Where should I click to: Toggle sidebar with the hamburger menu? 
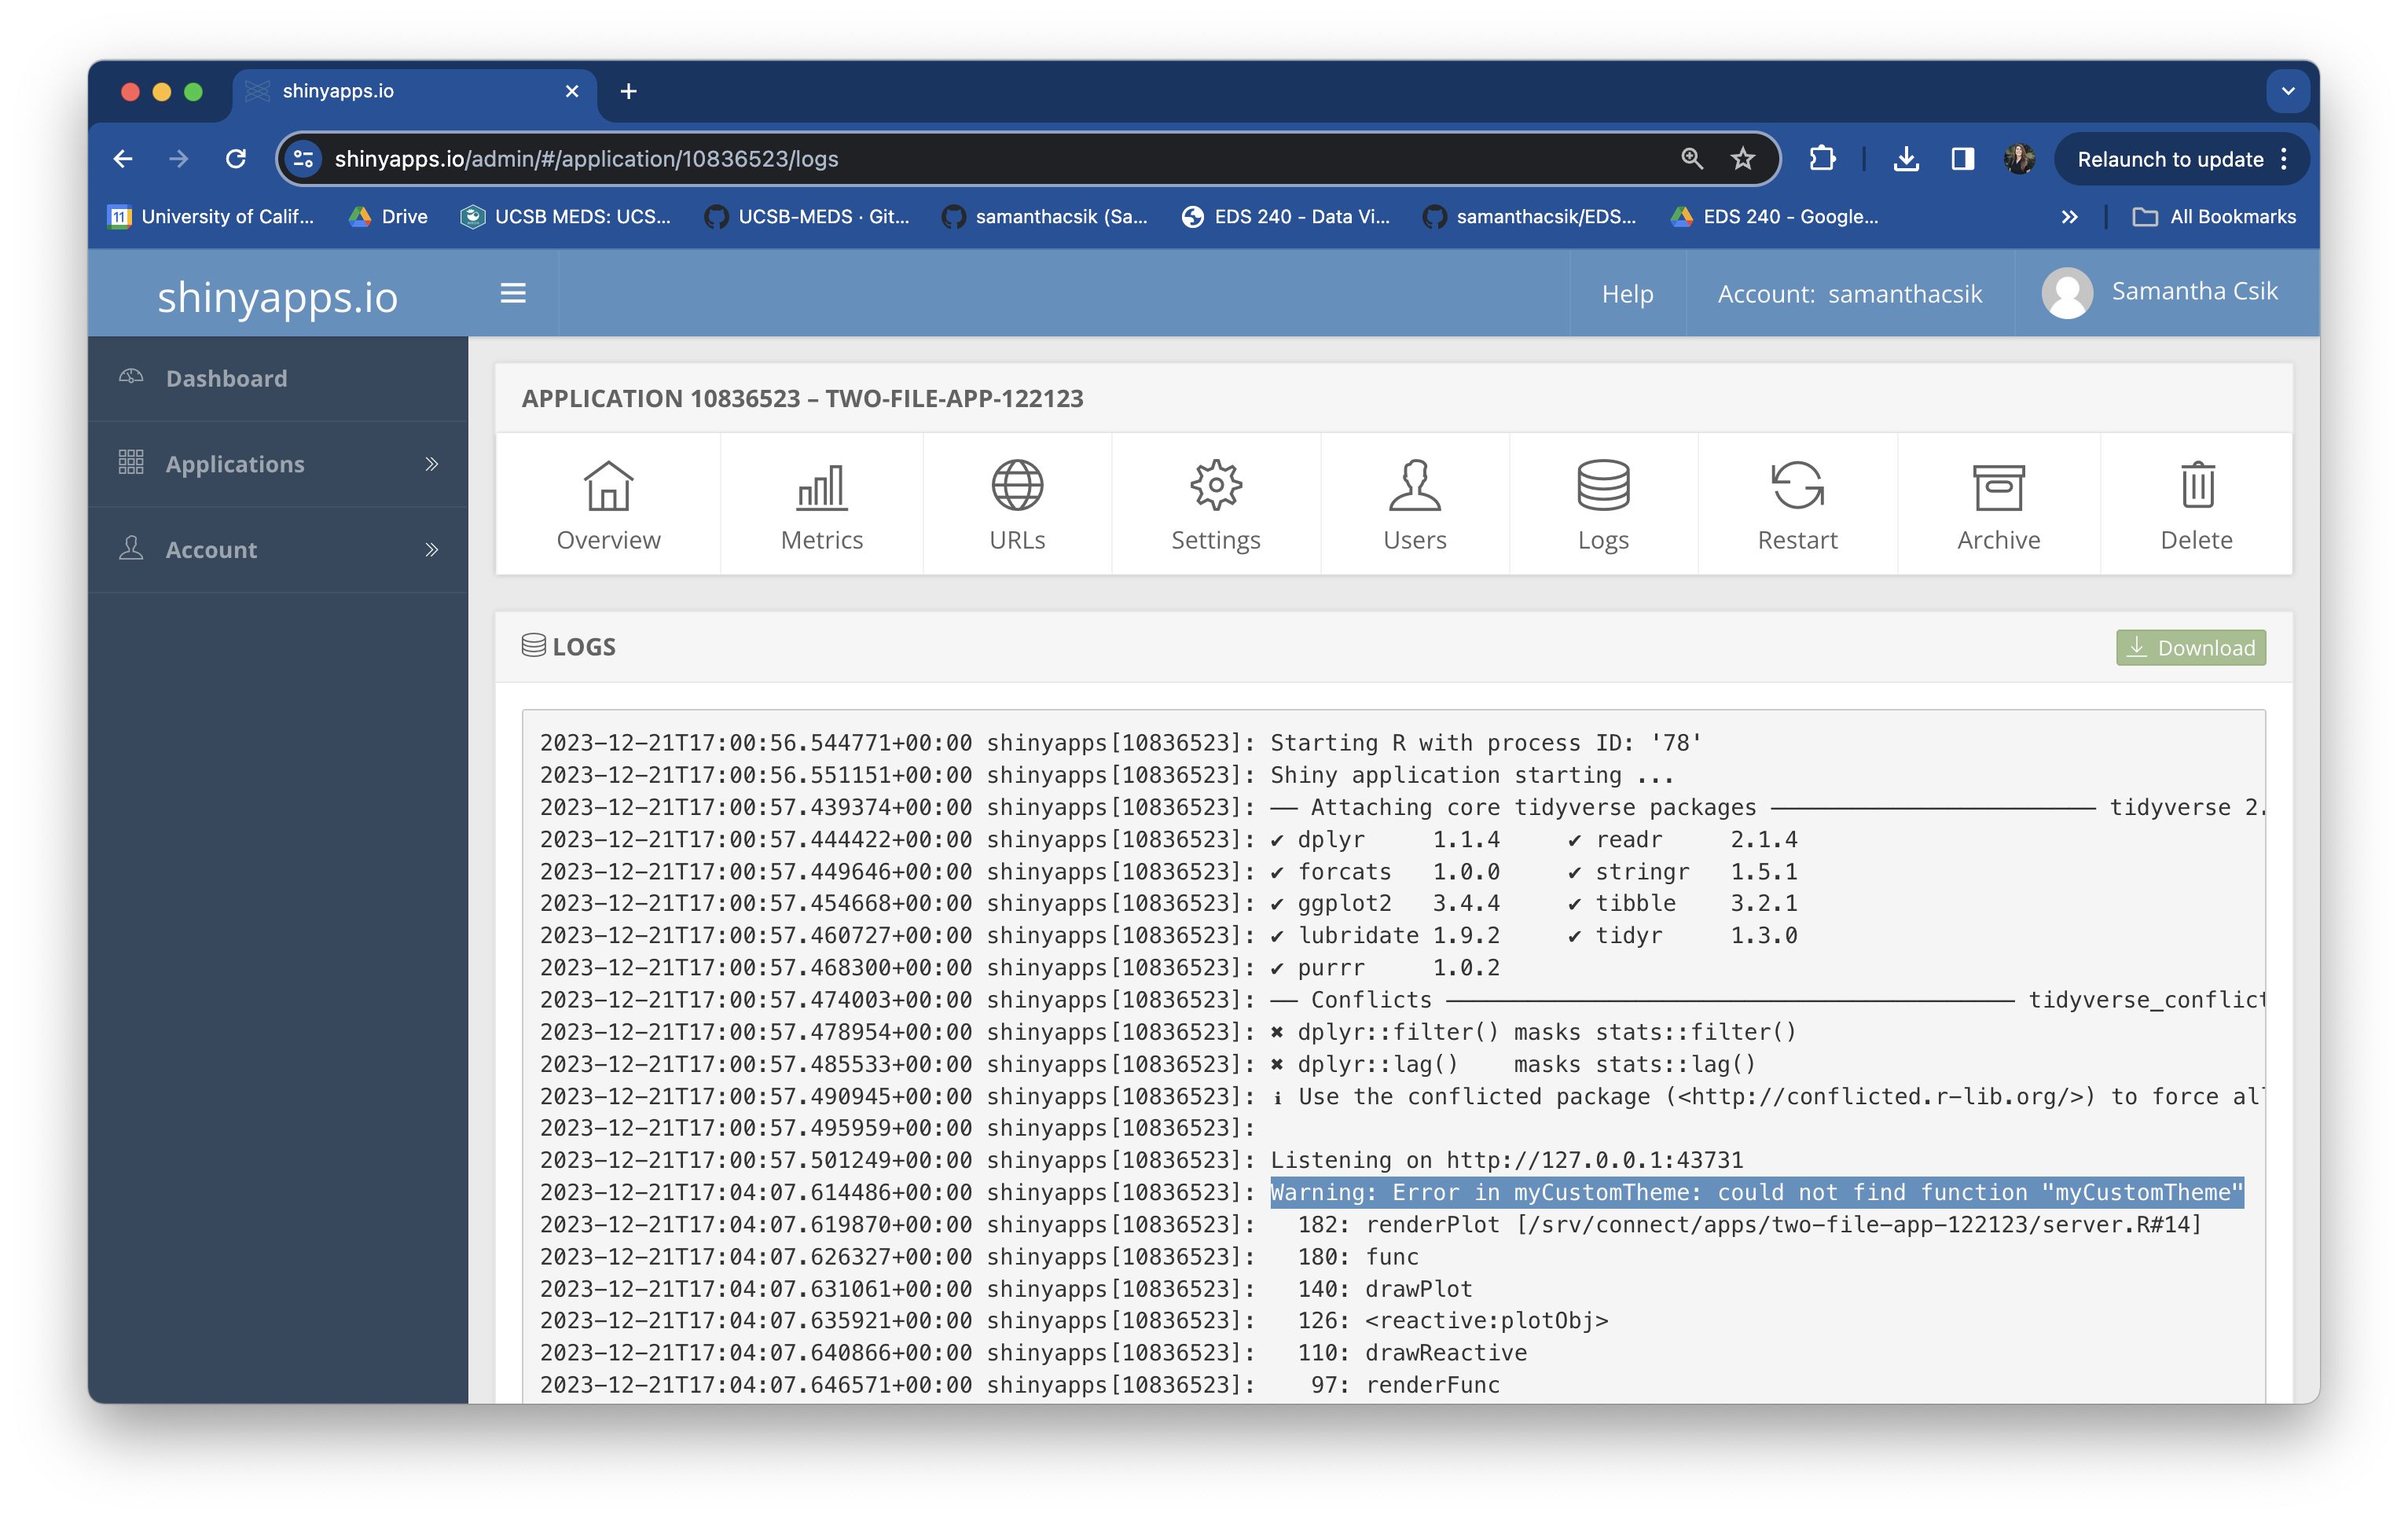(x=513, y=293)
